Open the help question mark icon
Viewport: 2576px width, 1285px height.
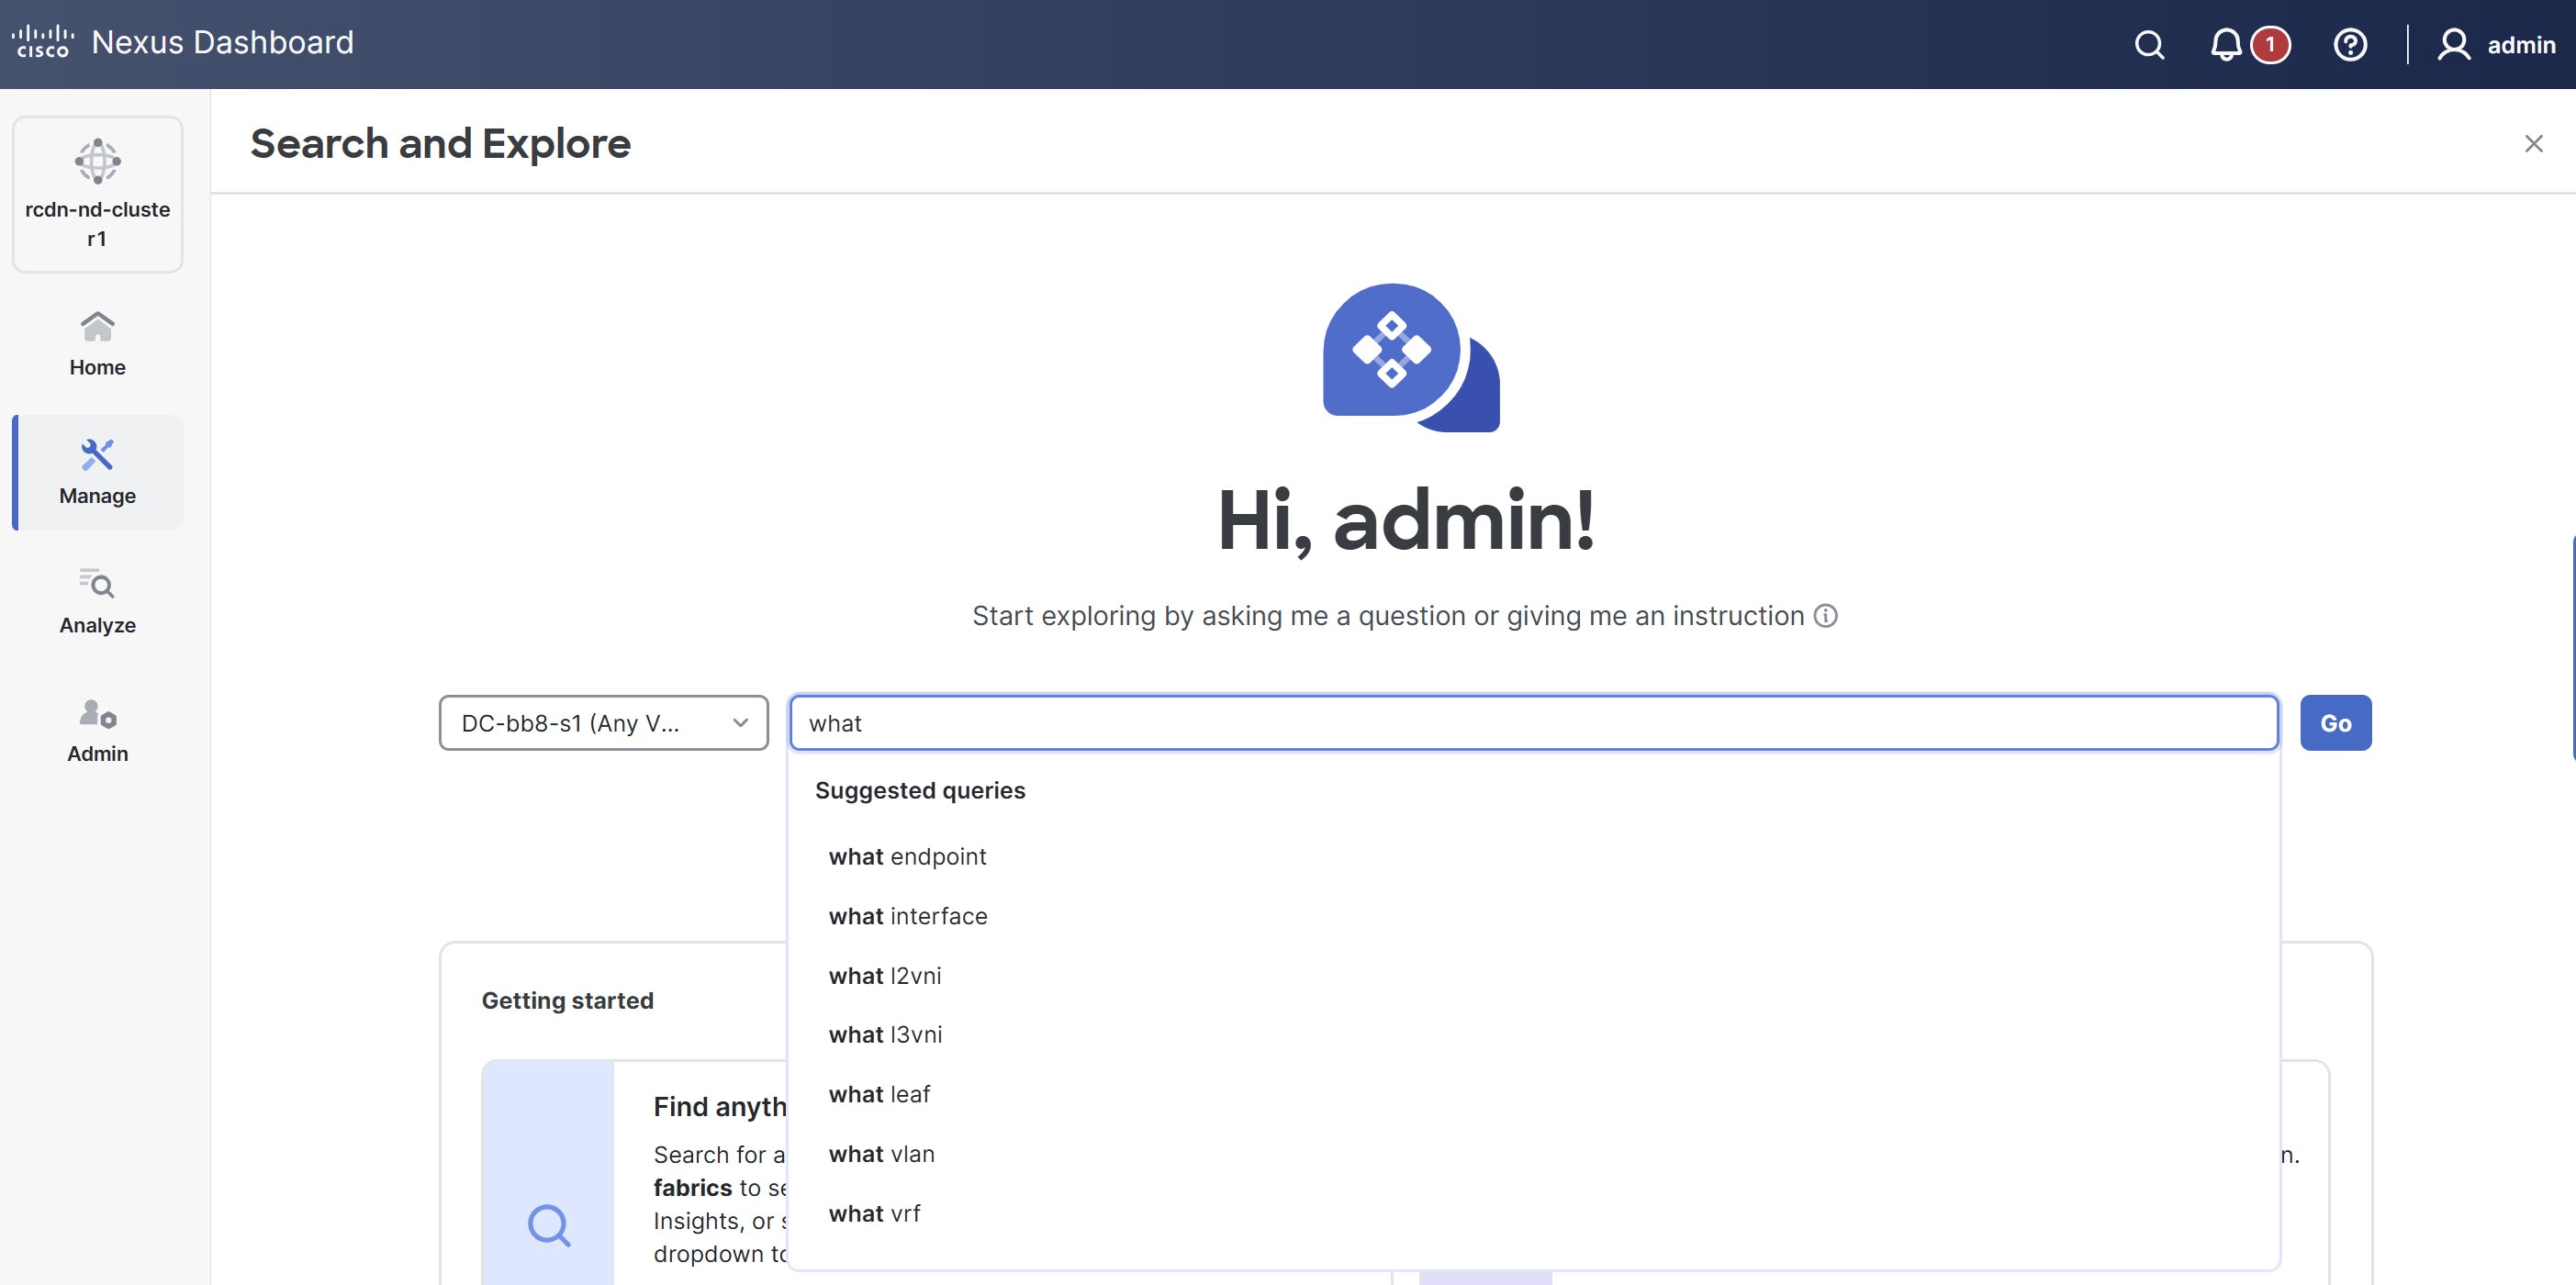(2349, 45)
